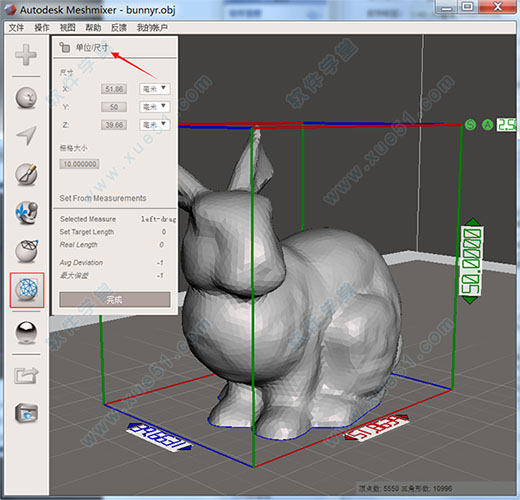Open the Print tool icon
Image resolution: width=520 pixels, height=500 pixels.
[x=27, y=413]
